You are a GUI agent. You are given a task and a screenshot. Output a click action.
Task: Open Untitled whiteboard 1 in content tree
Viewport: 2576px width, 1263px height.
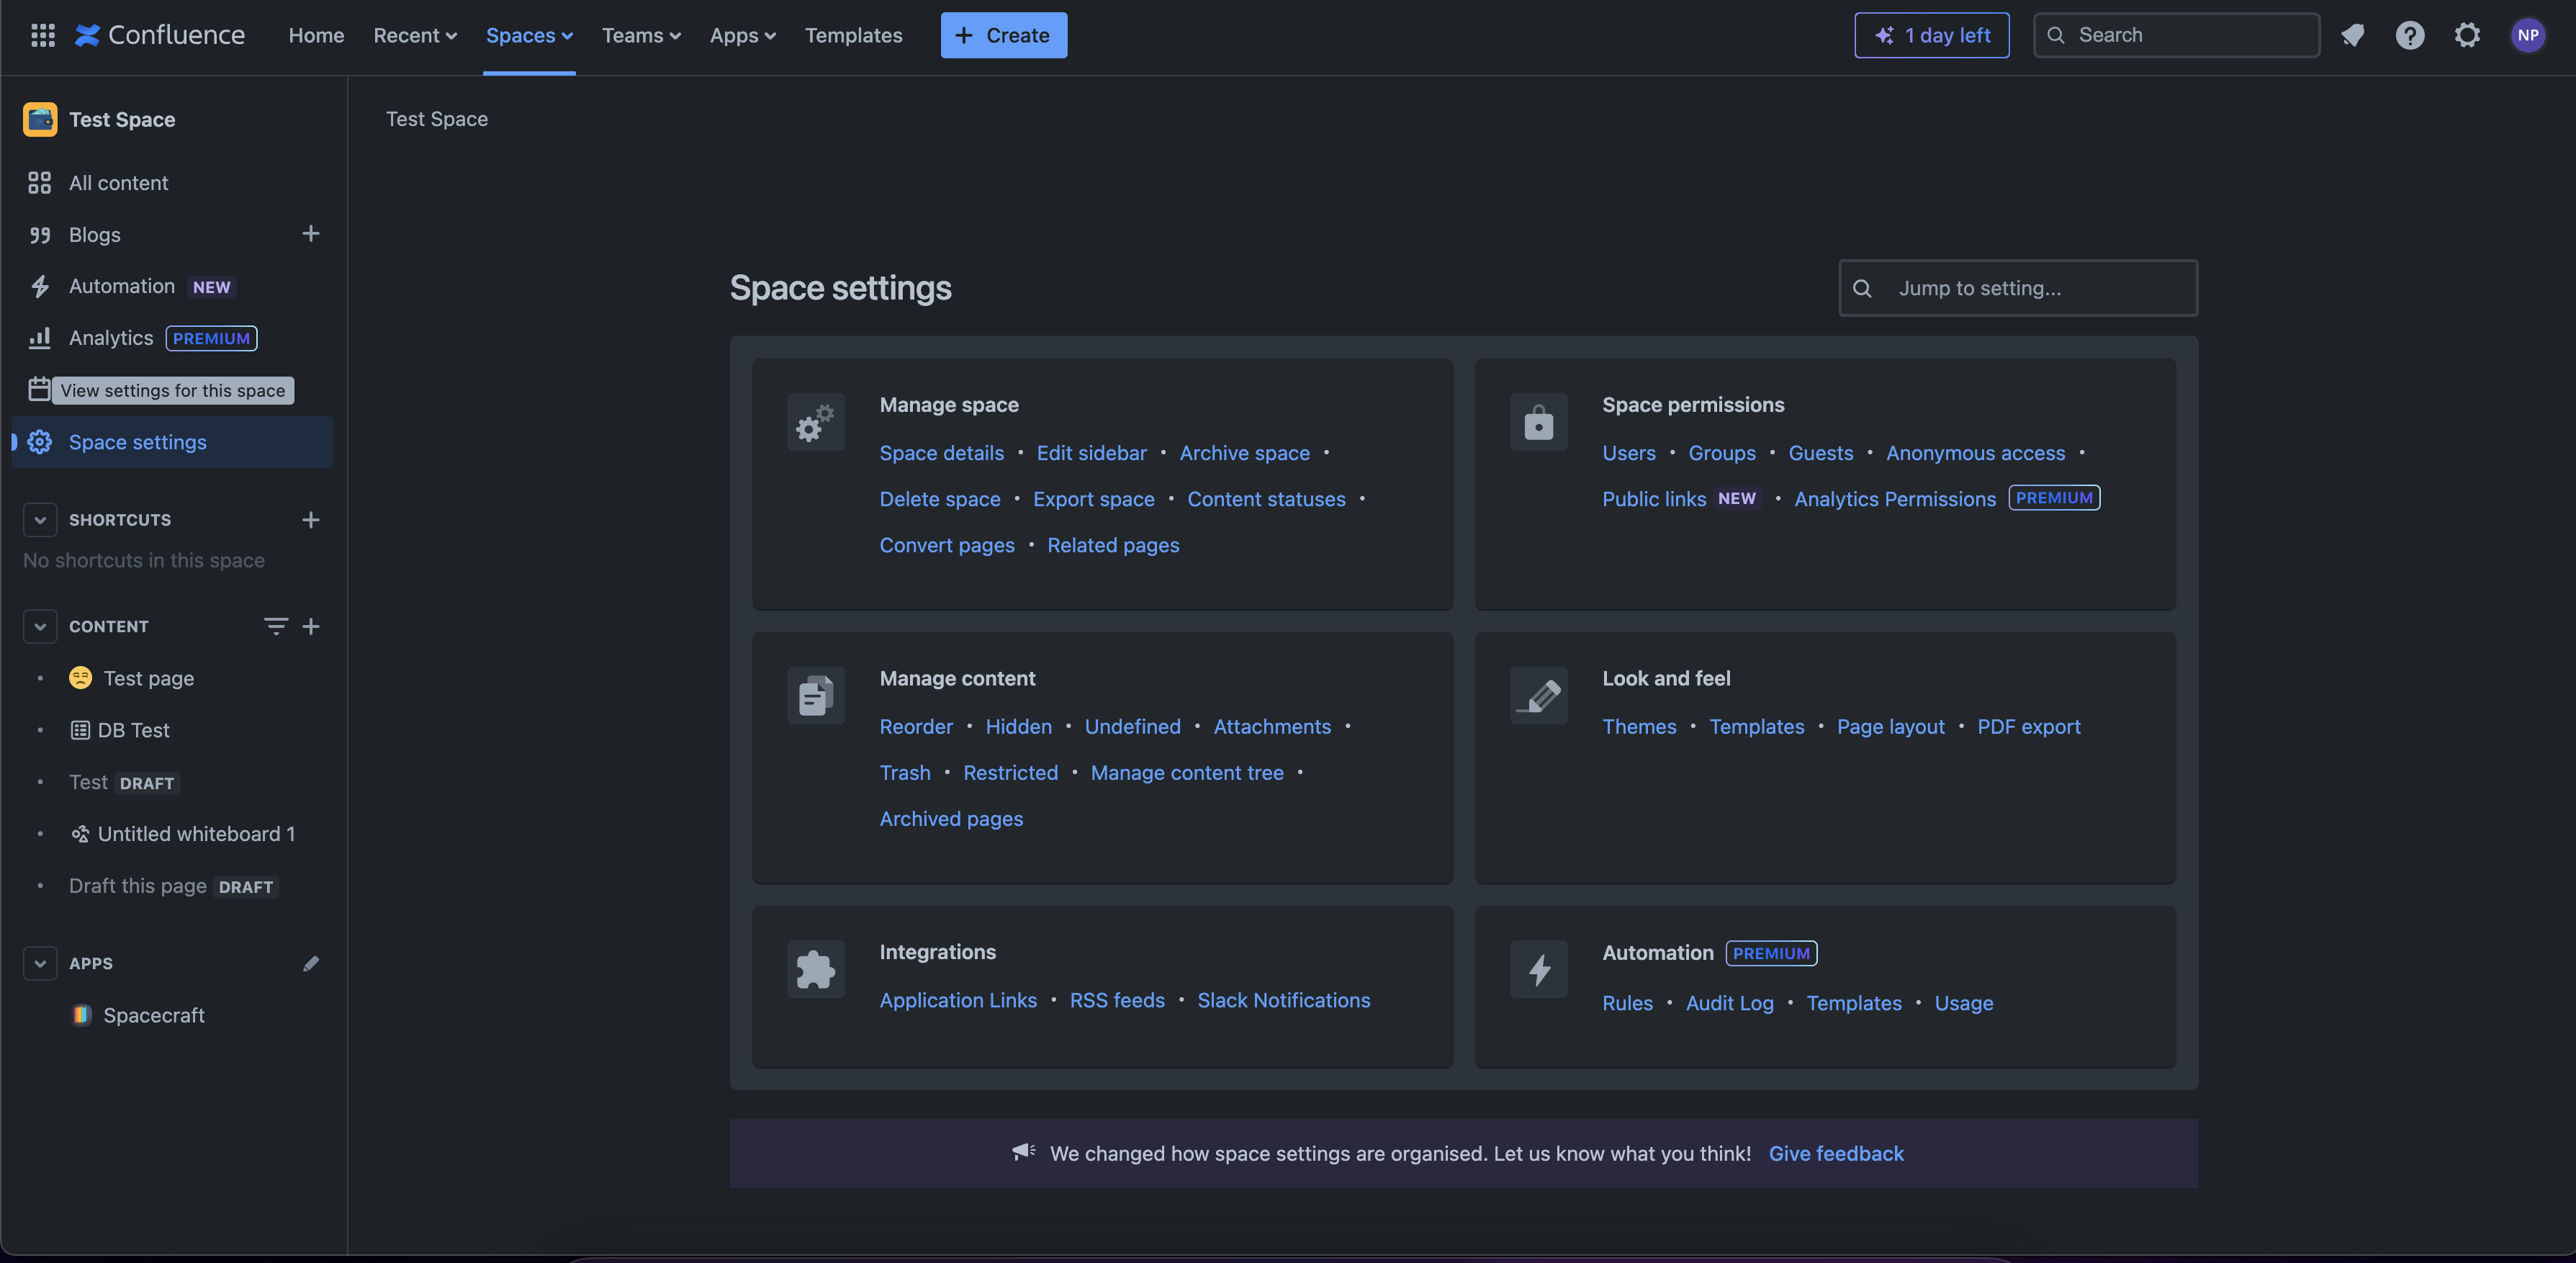195,834
